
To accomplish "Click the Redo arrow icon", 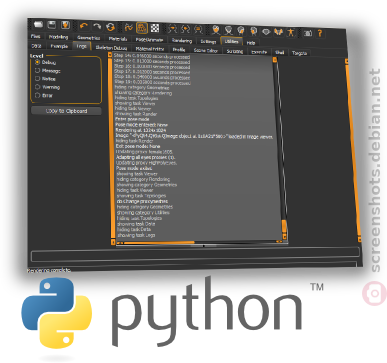I will pos(97,26).
